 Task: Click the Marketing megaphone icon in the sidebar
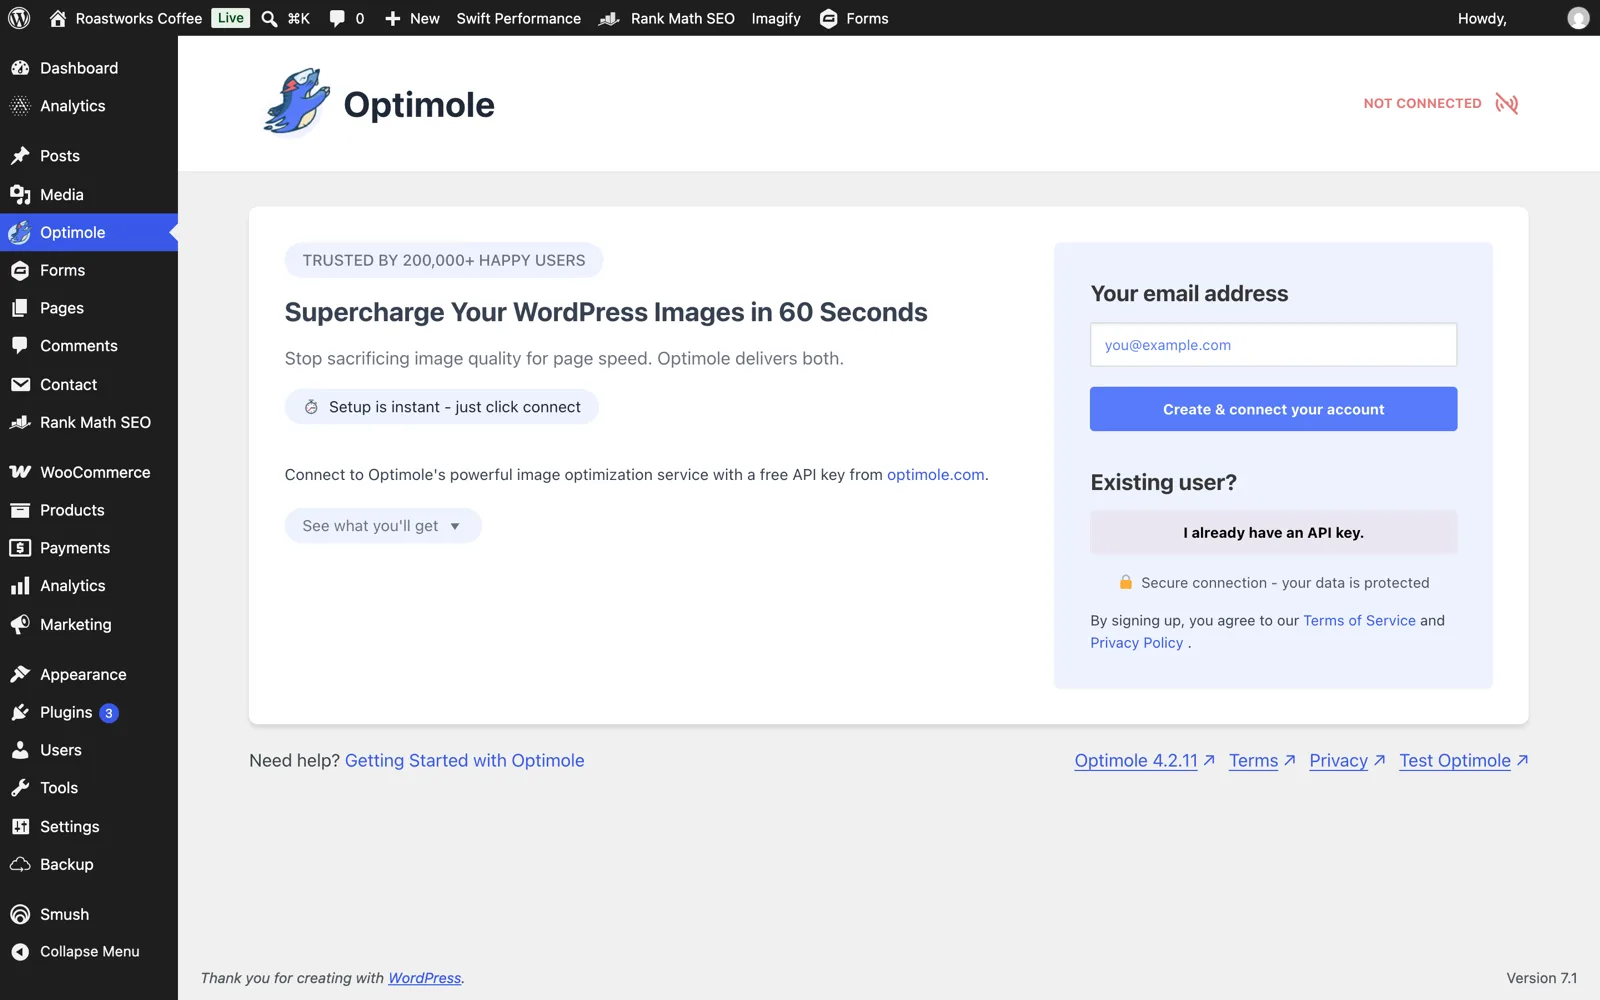click(x=20, y=624)
